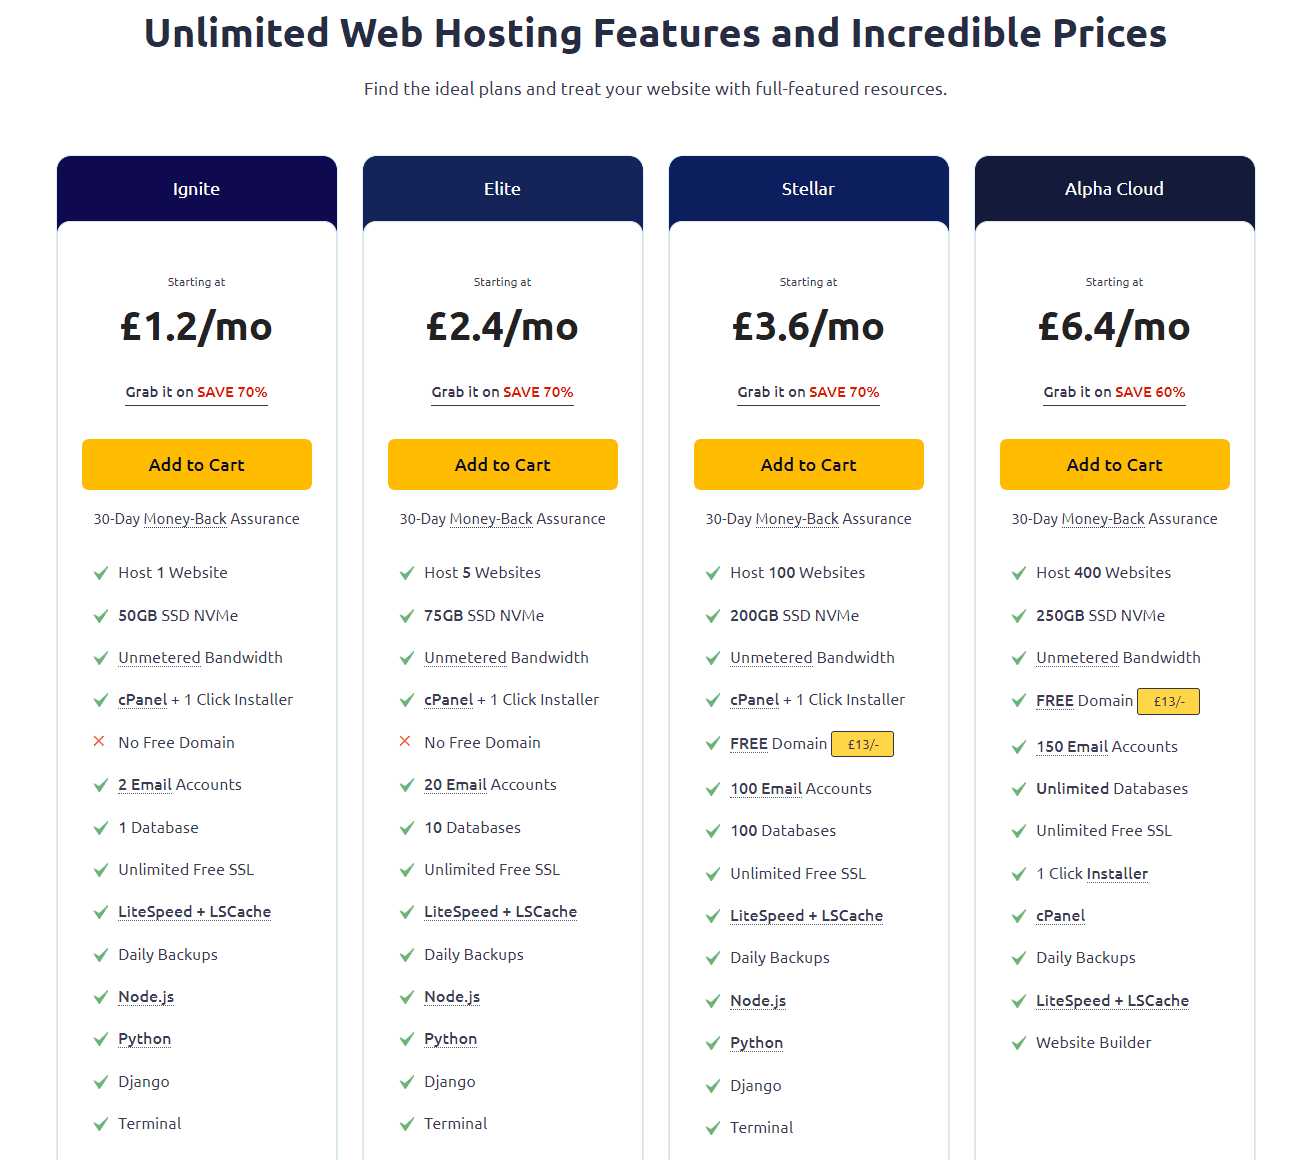This screenshot has height=1160, width=1296.
Task: Click the check icon beside Stellar 200GB SSD NVMe
Action: [713, 616]
